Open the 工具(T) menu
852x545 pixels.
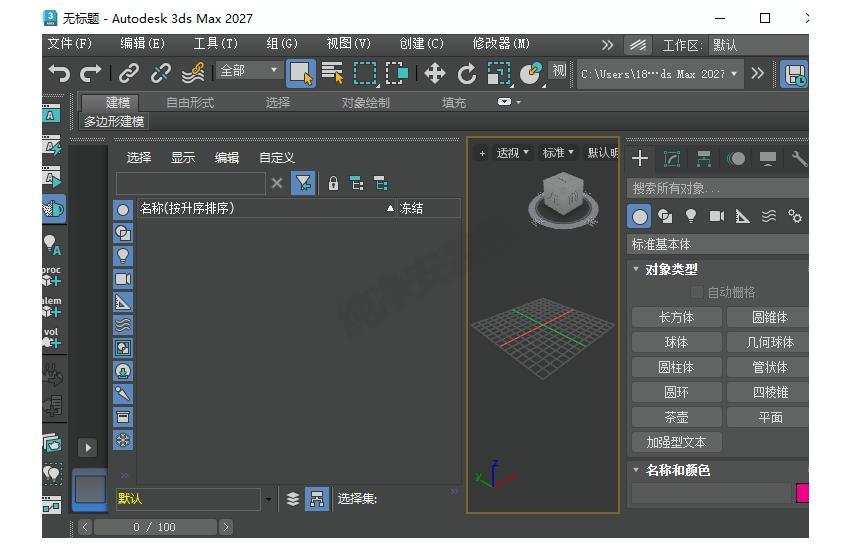tap(216, 43)
